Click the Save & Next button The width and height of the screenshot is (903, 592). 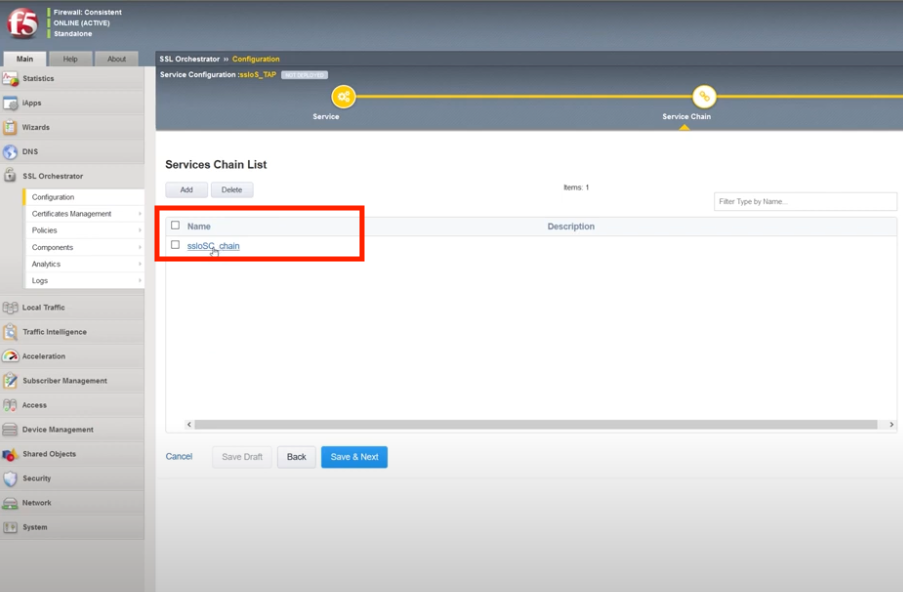tap(354, 457)
